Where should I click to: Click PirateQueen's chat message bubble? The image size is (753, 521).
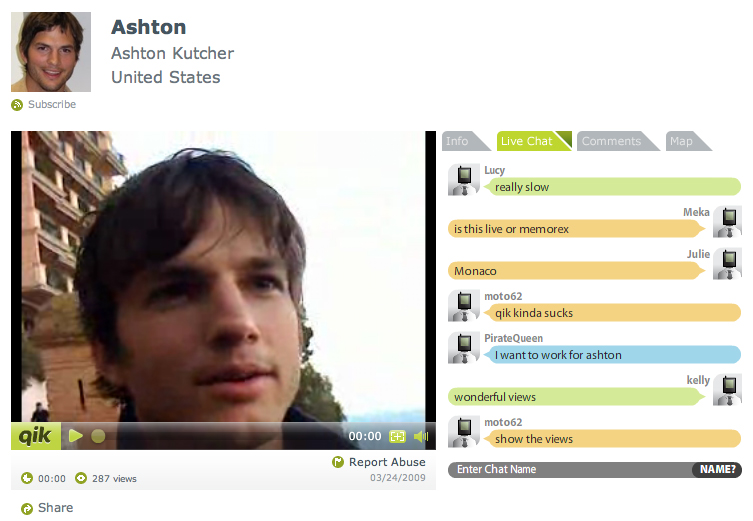pos(612,355)
